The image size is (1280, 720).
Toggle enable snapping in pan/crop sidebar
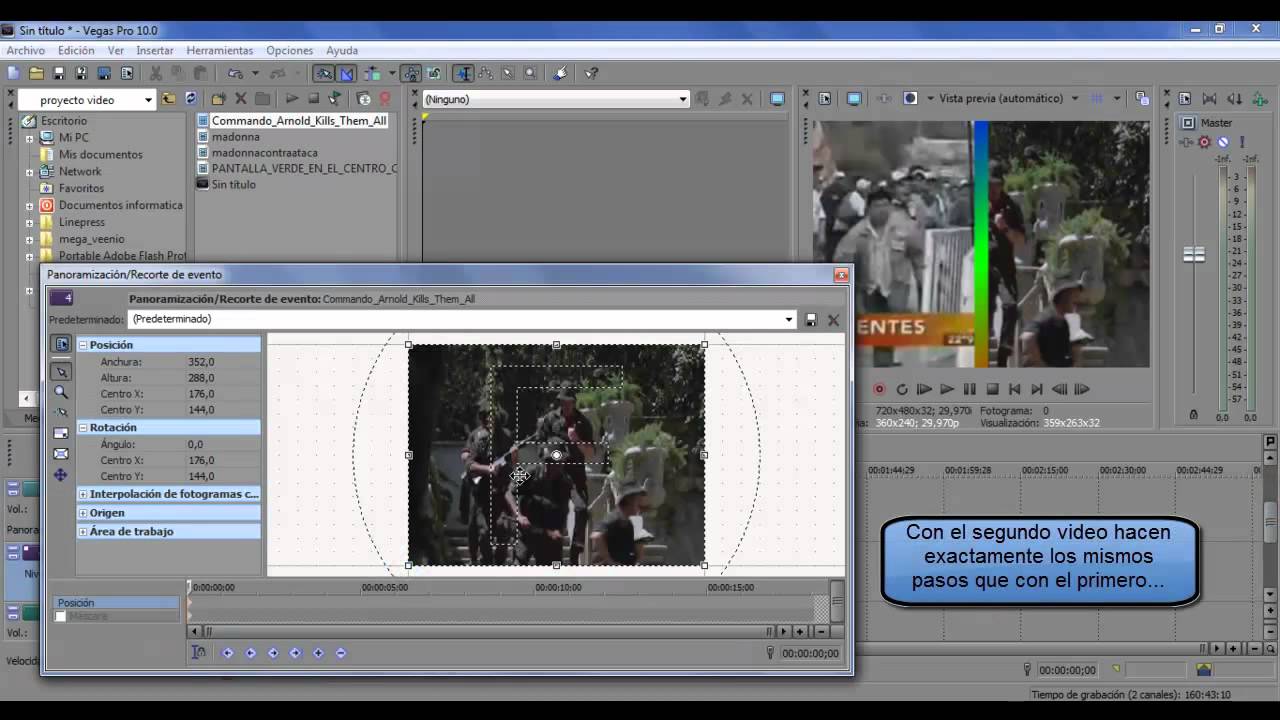click(61, 412)
